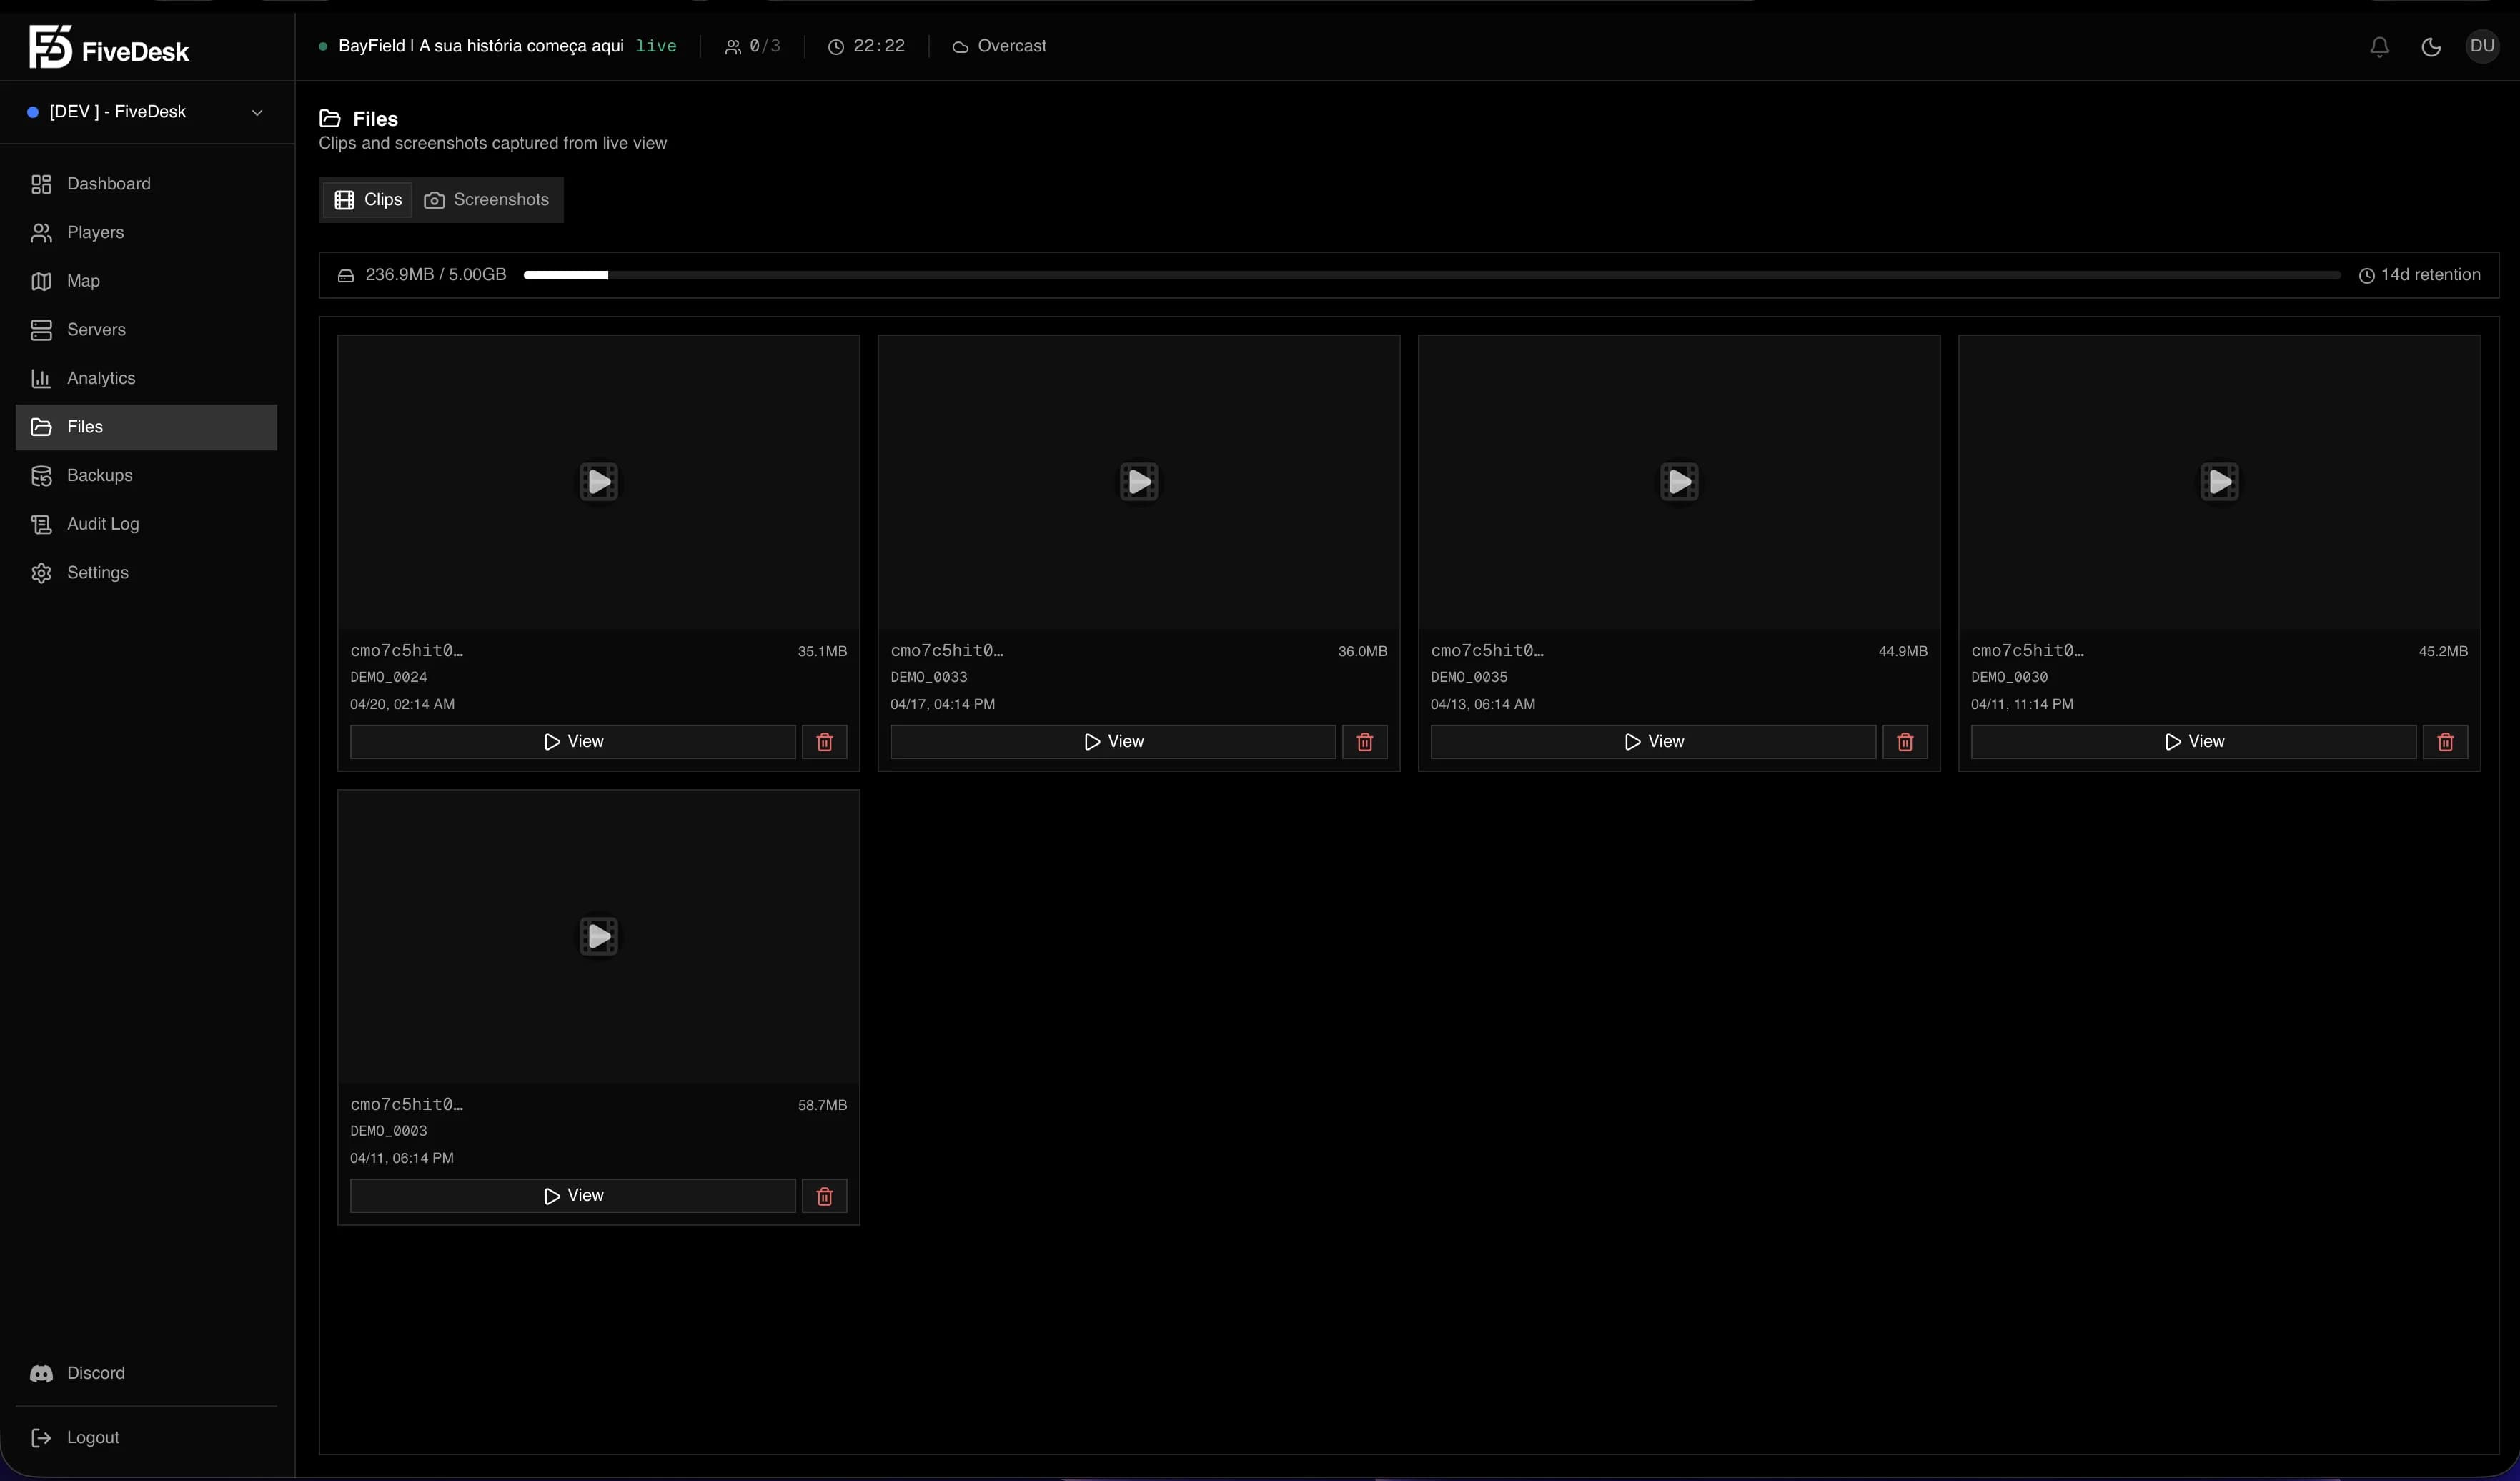View the DEMO_0030 clip
The image size is (2520, 1481).
(x=2193, y=742)
